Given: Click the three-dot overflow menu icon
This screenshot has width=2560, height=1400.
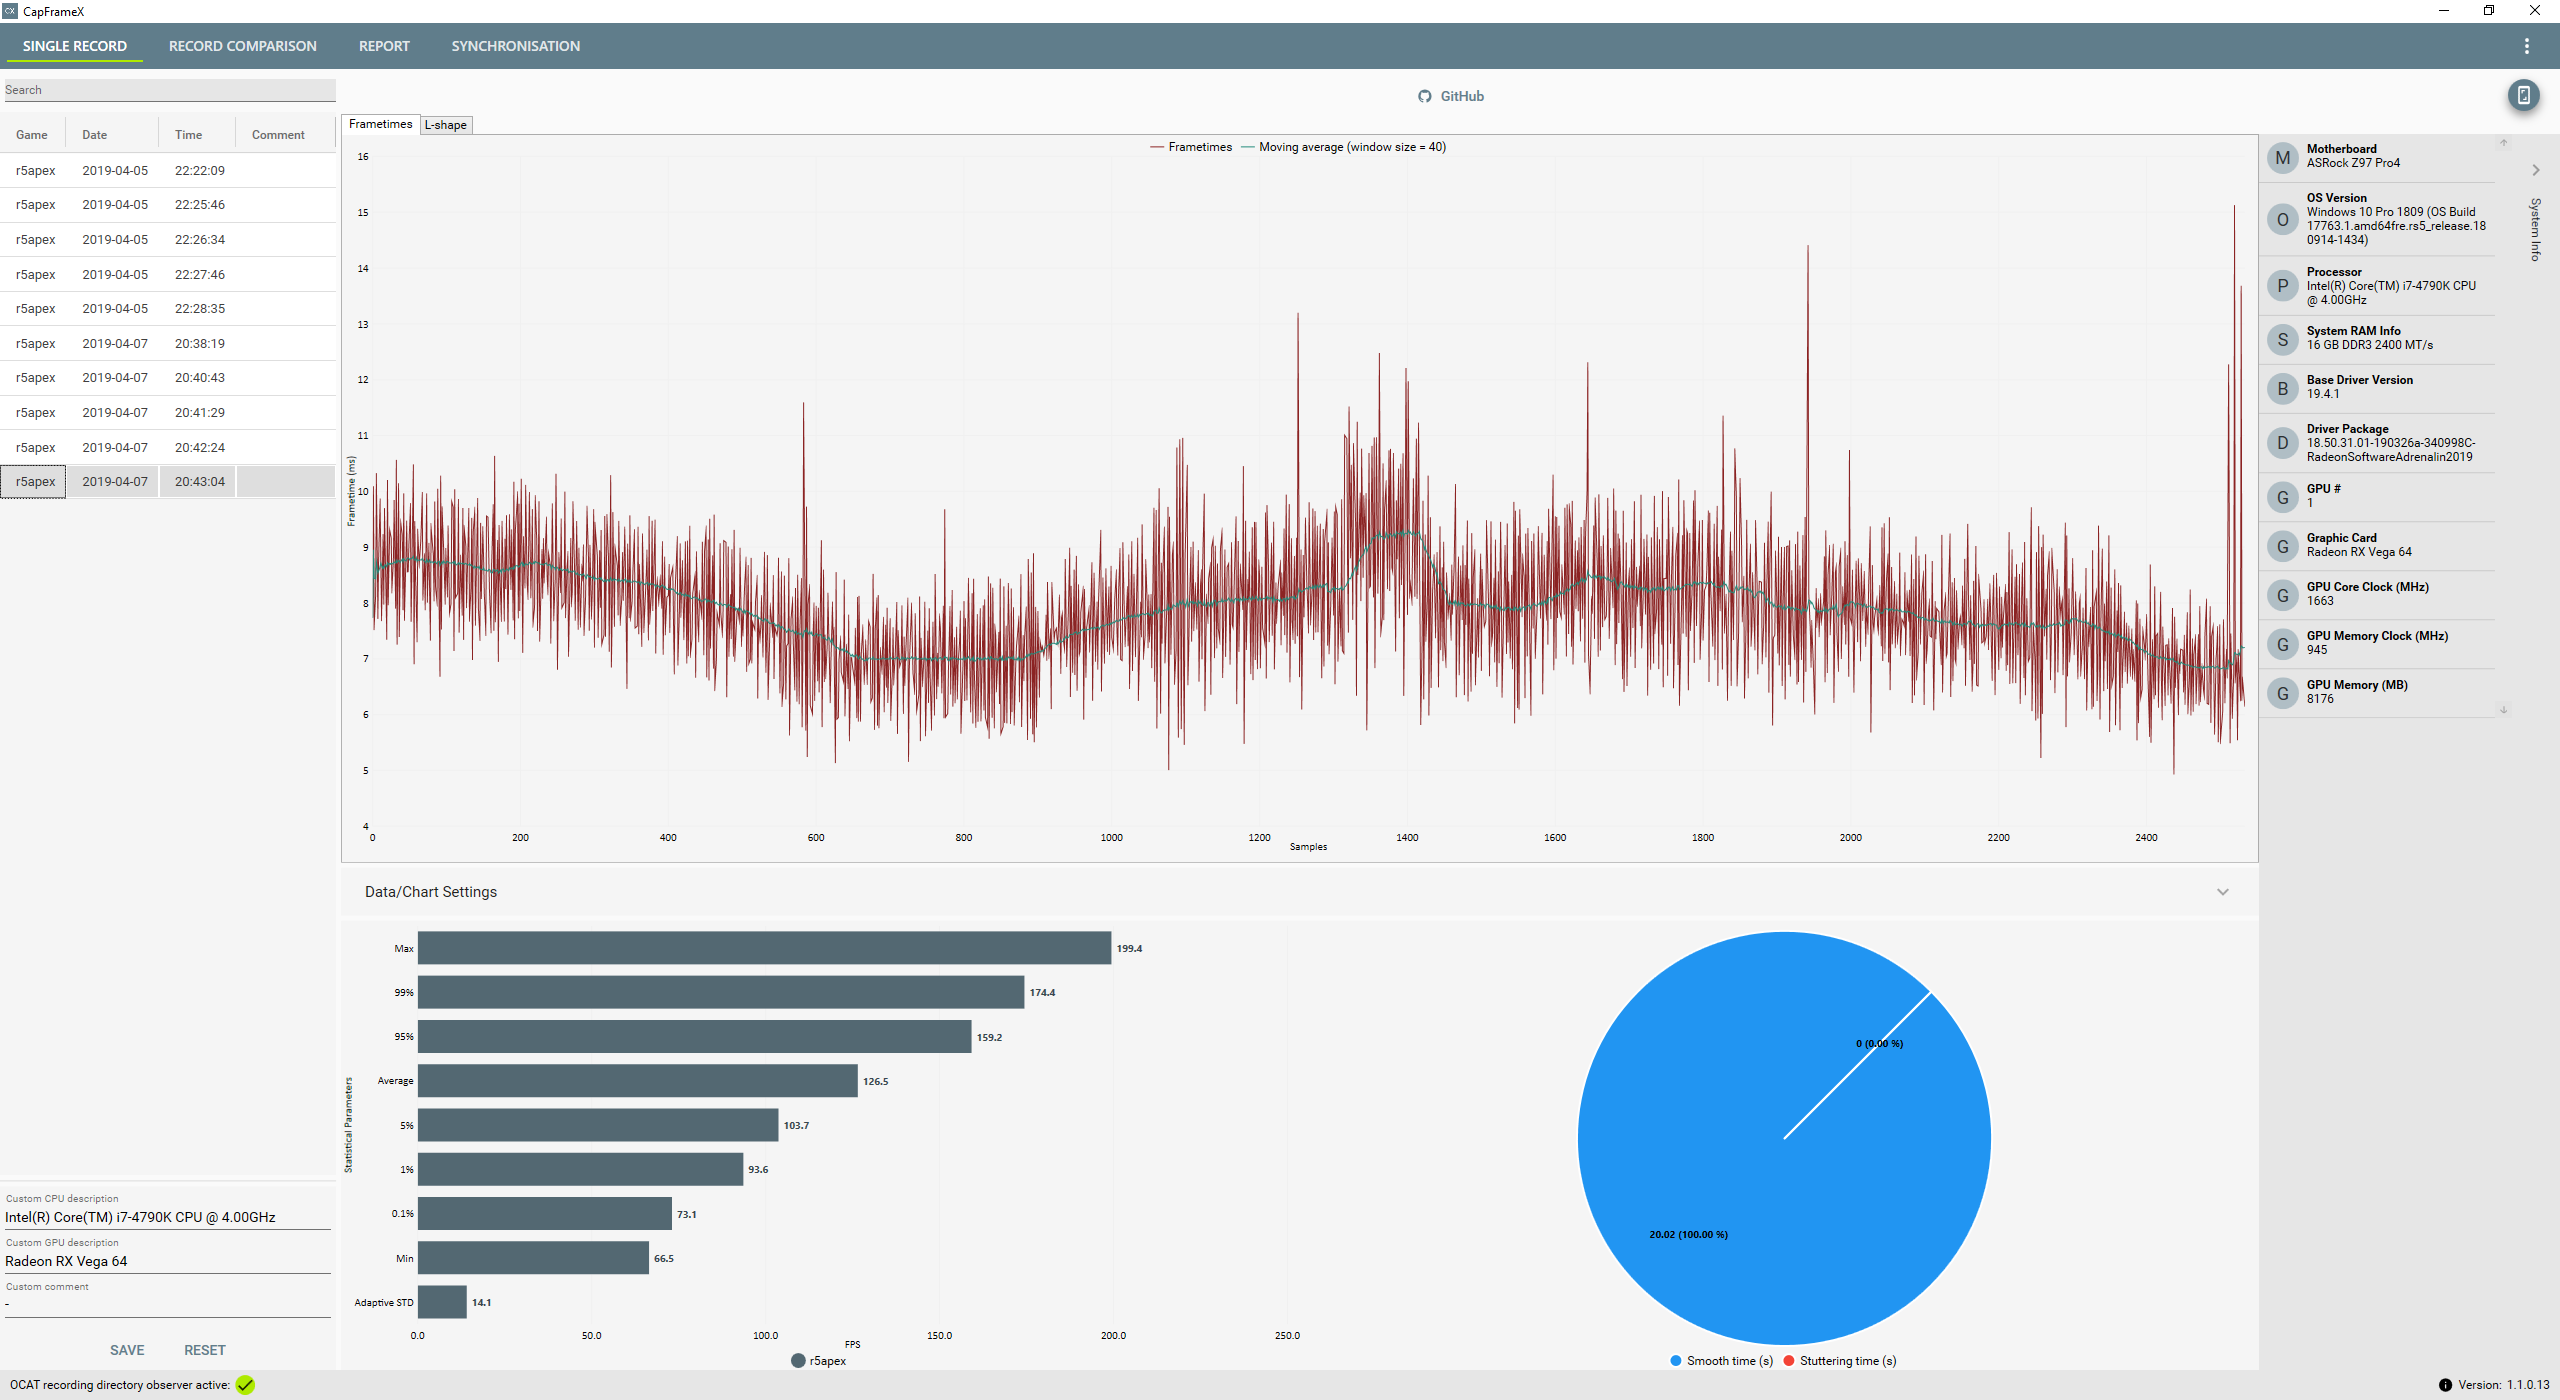Looking at the screenshot, I should (2526, 46).
